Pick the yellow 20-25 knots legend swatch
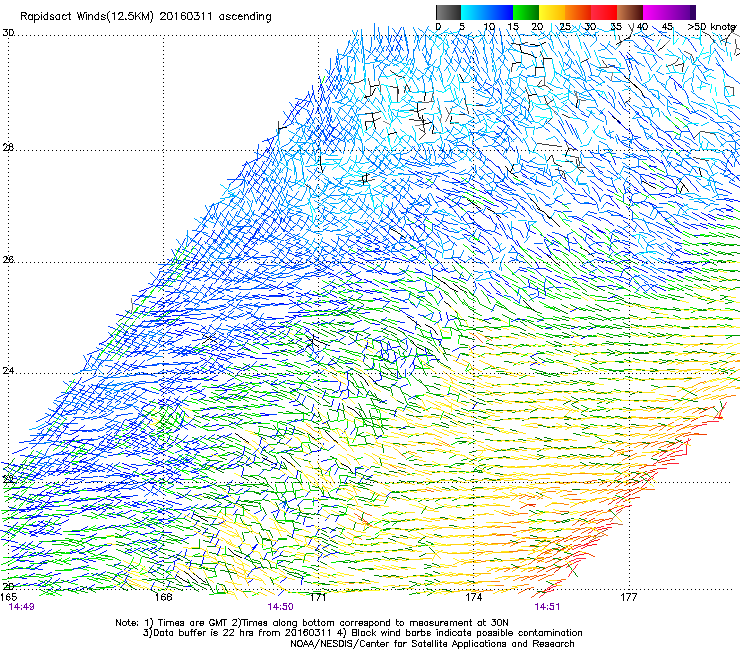Image resolution: width=740 pixels, height=650 pixels. coord(552,12)
